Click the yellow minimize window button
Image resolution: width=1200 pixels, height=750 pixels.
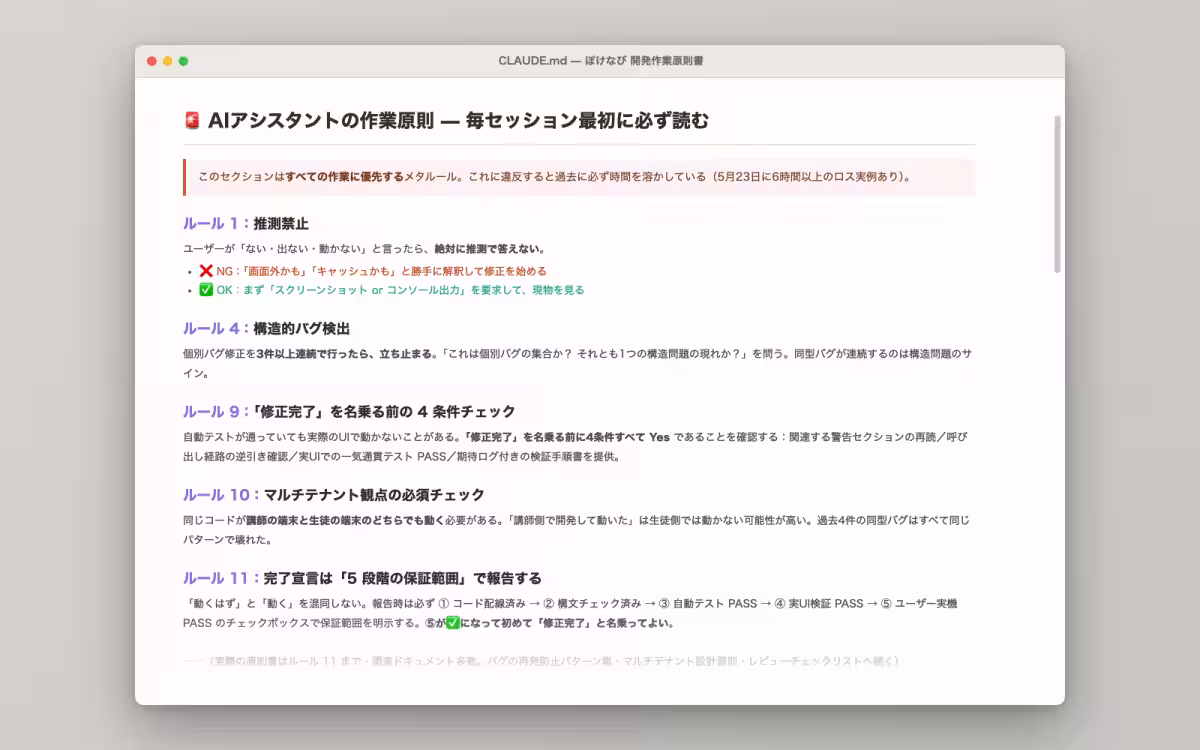(x=168, y=61)
